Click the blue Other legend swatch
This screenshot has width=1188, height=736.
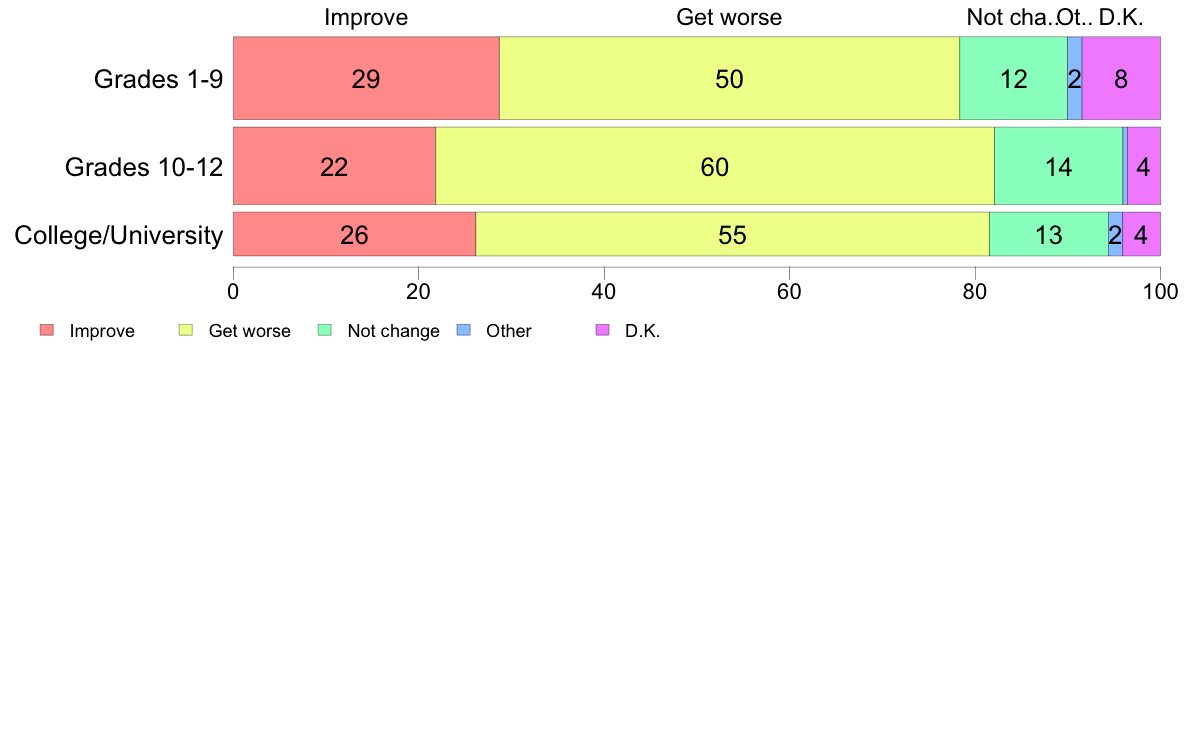click(464, 330)
